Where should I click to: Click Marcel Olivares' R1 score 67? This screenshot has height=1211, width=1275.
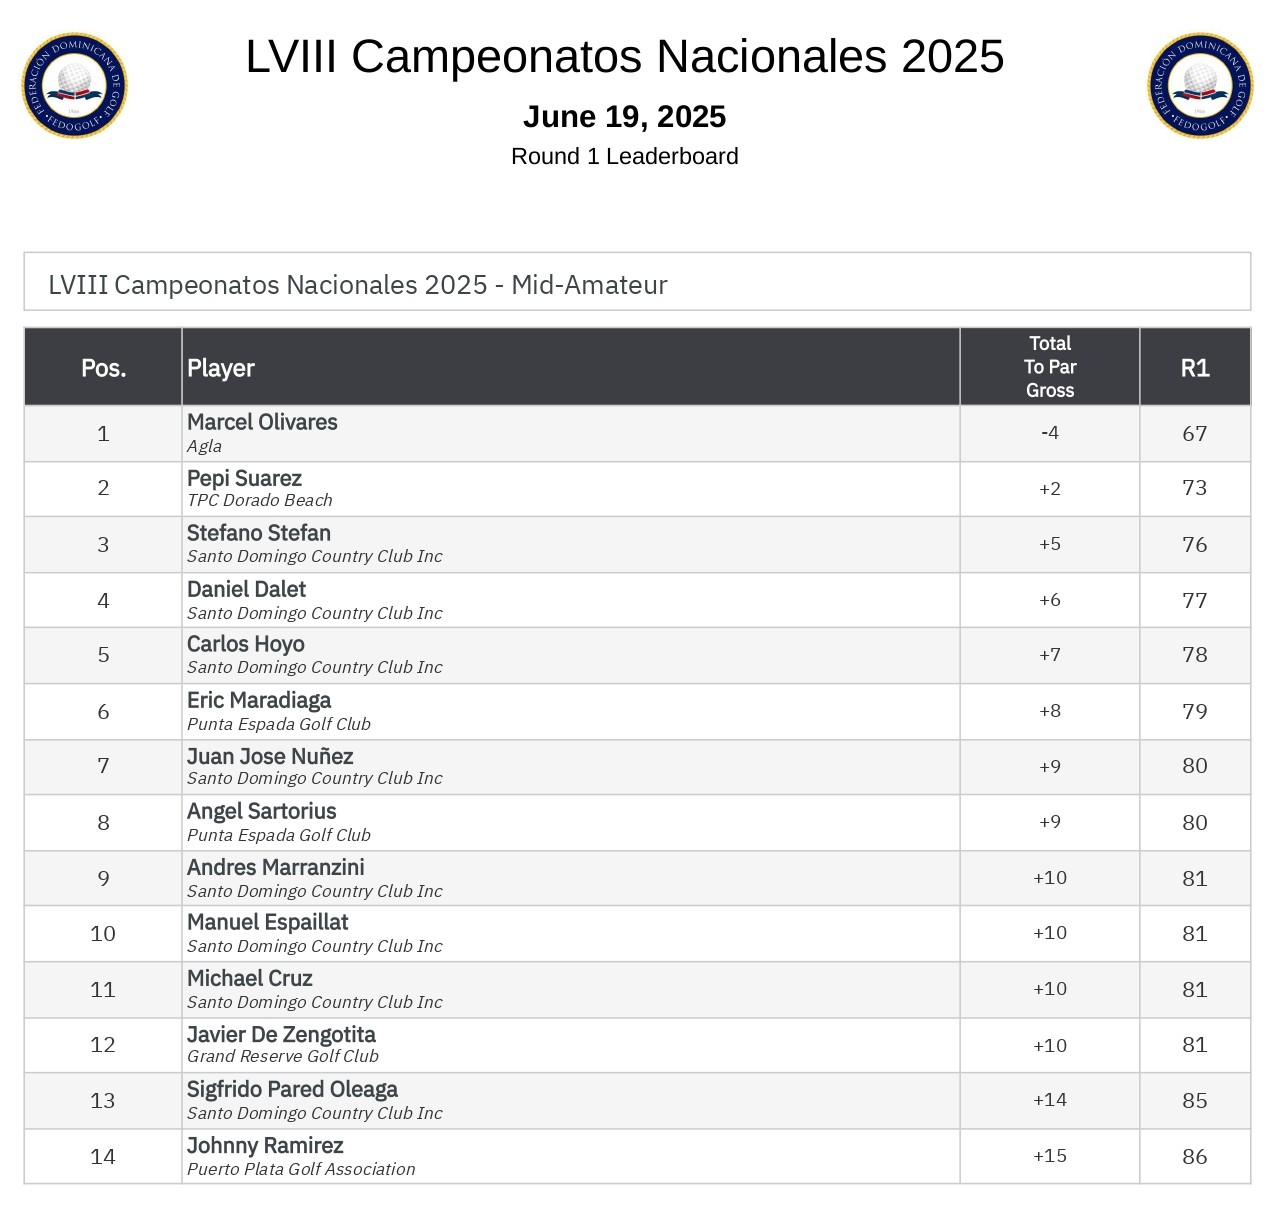click(x=1195, y=434)
